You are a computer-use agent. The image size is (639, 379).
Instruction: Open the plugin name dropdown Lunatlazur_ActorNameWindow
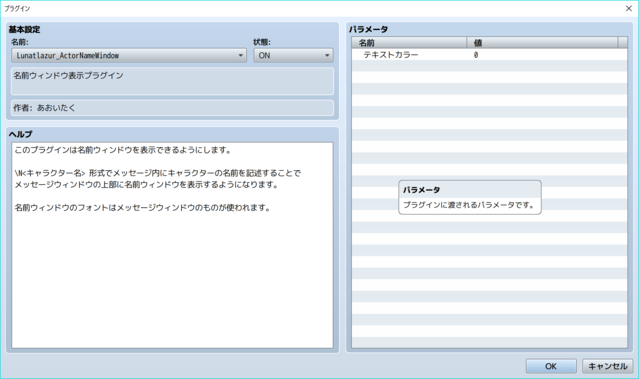tap(129, 55)
